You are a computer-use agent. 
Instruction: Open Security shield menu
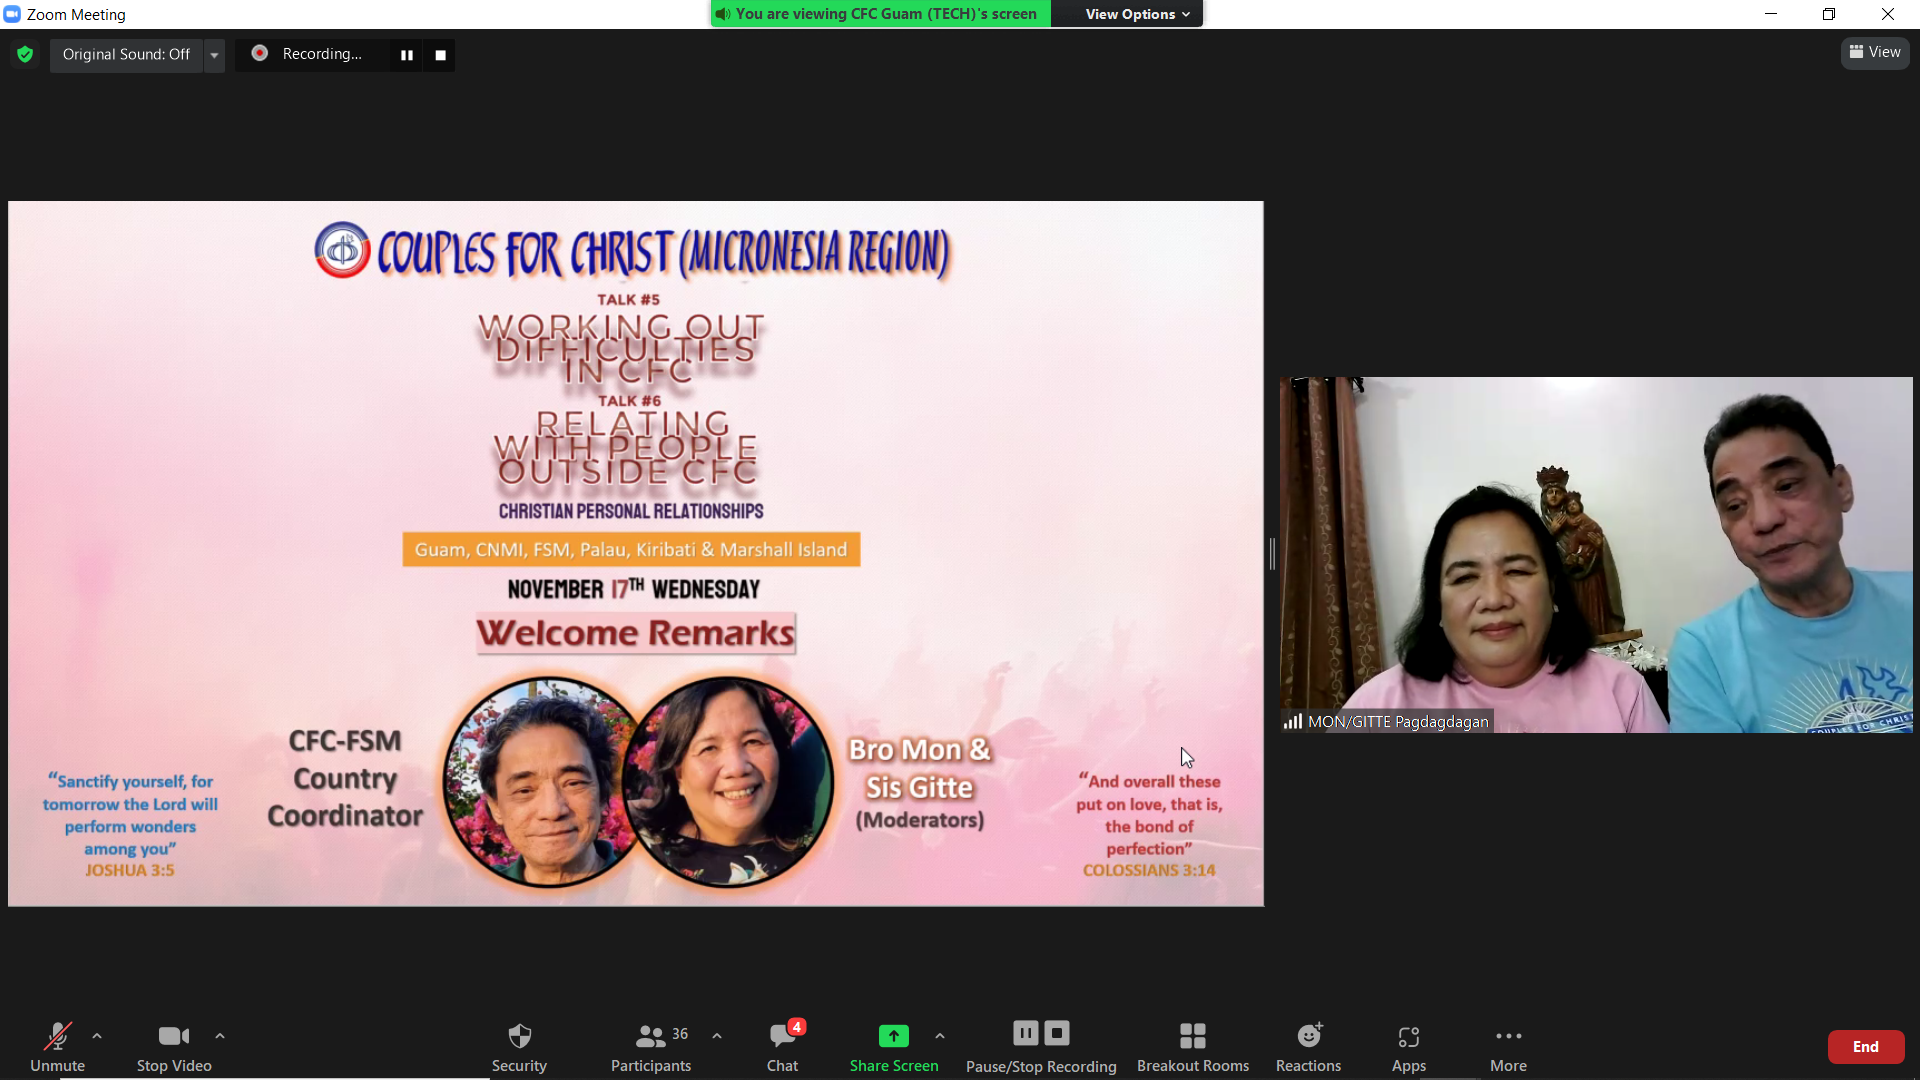(x=519, y=1046)
